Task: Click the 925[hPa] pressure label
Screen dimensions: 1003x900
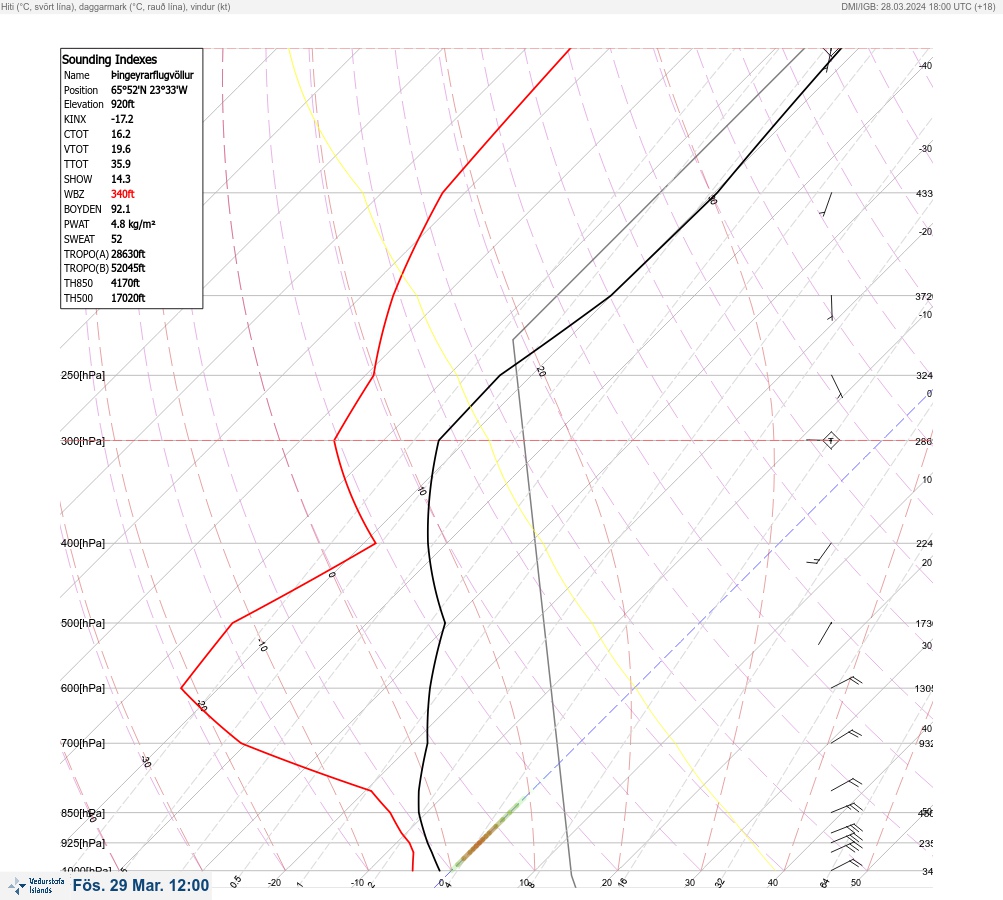Action: [x=83, y=843]
